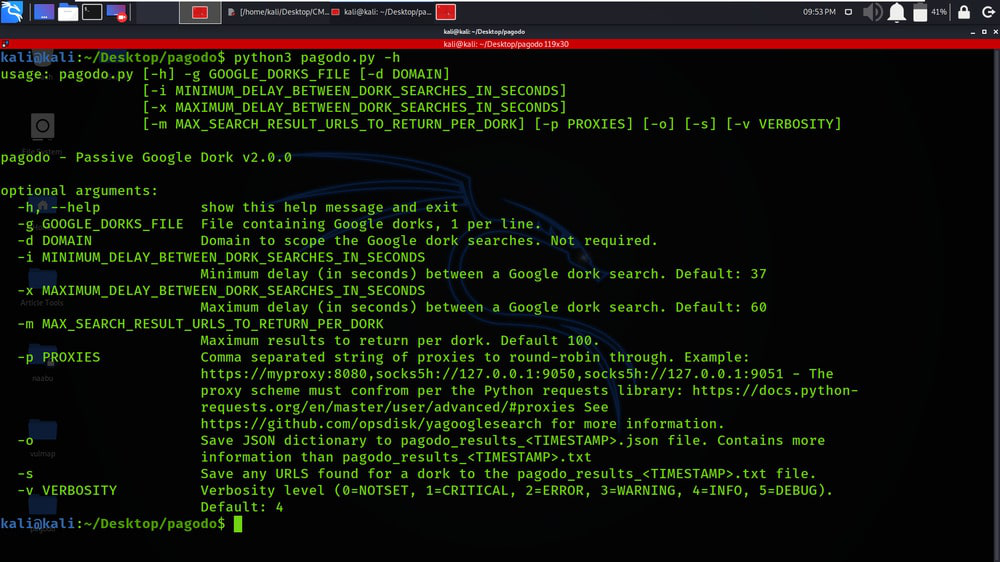Click the github.com/opsdisk/yagooglesearch URL
This screenshot has width=1000, height=562.
point(371,424)
